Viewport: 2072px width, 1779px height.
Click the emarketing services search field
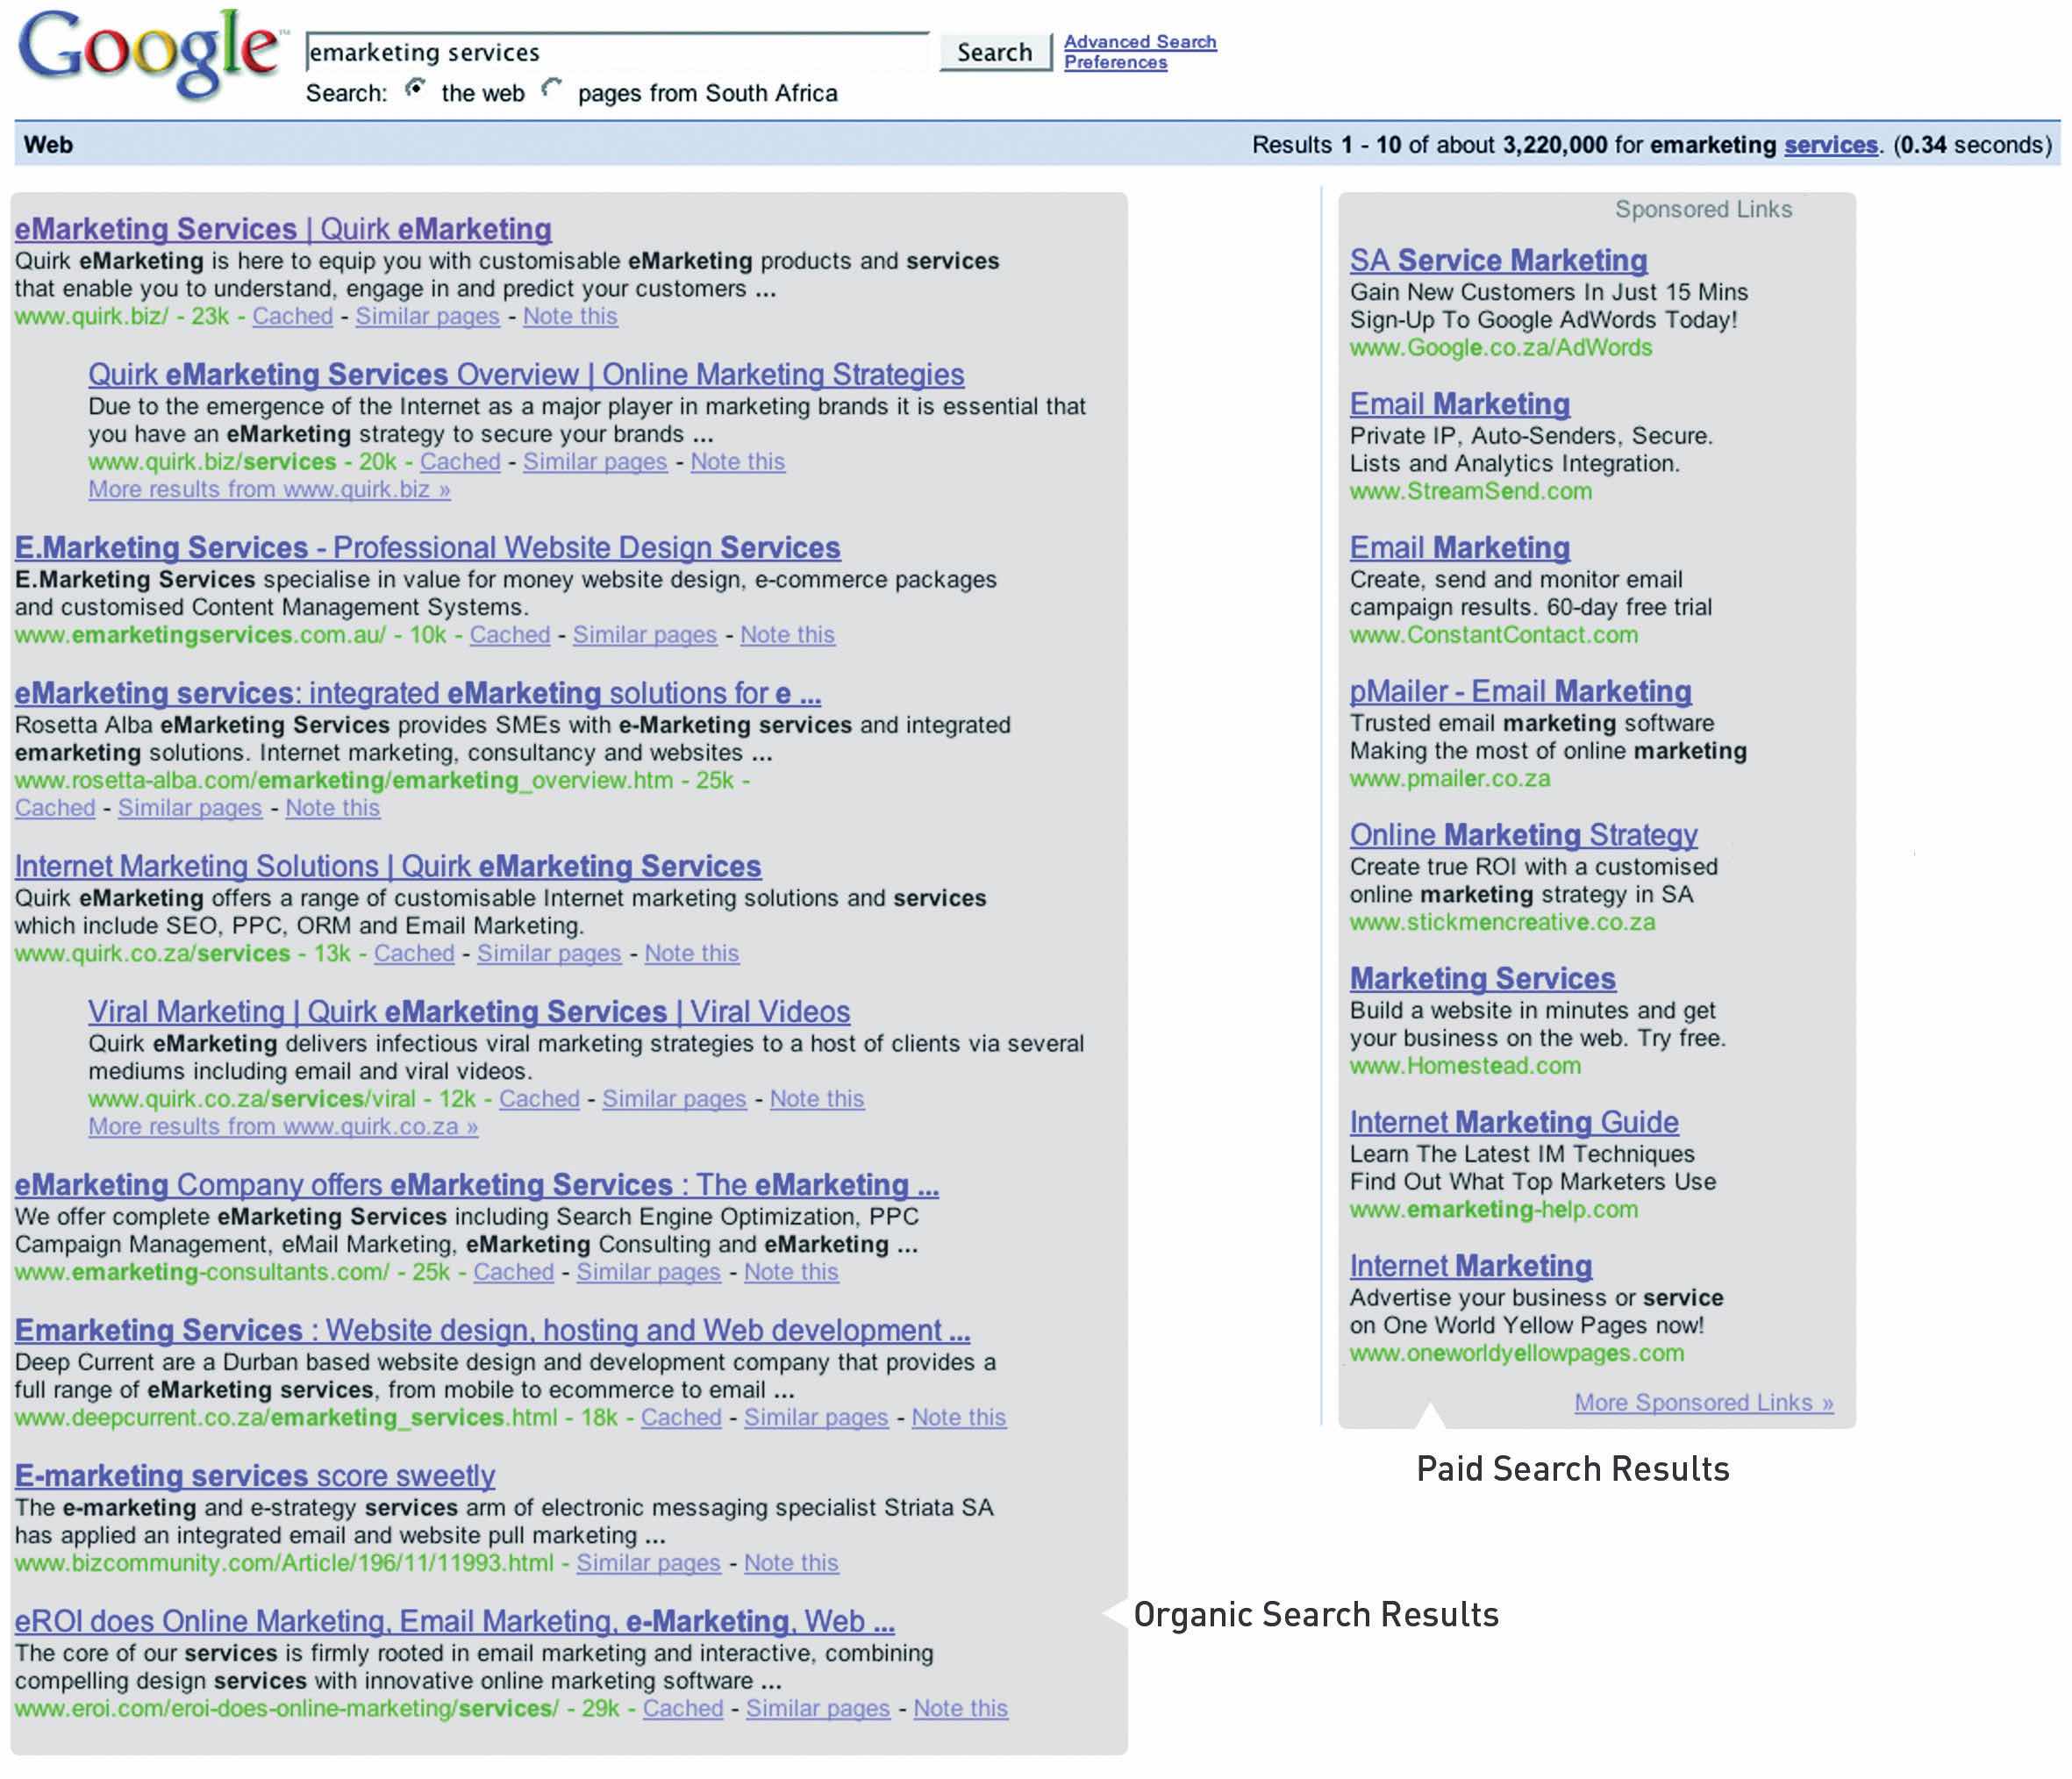(x=615, y=52)
